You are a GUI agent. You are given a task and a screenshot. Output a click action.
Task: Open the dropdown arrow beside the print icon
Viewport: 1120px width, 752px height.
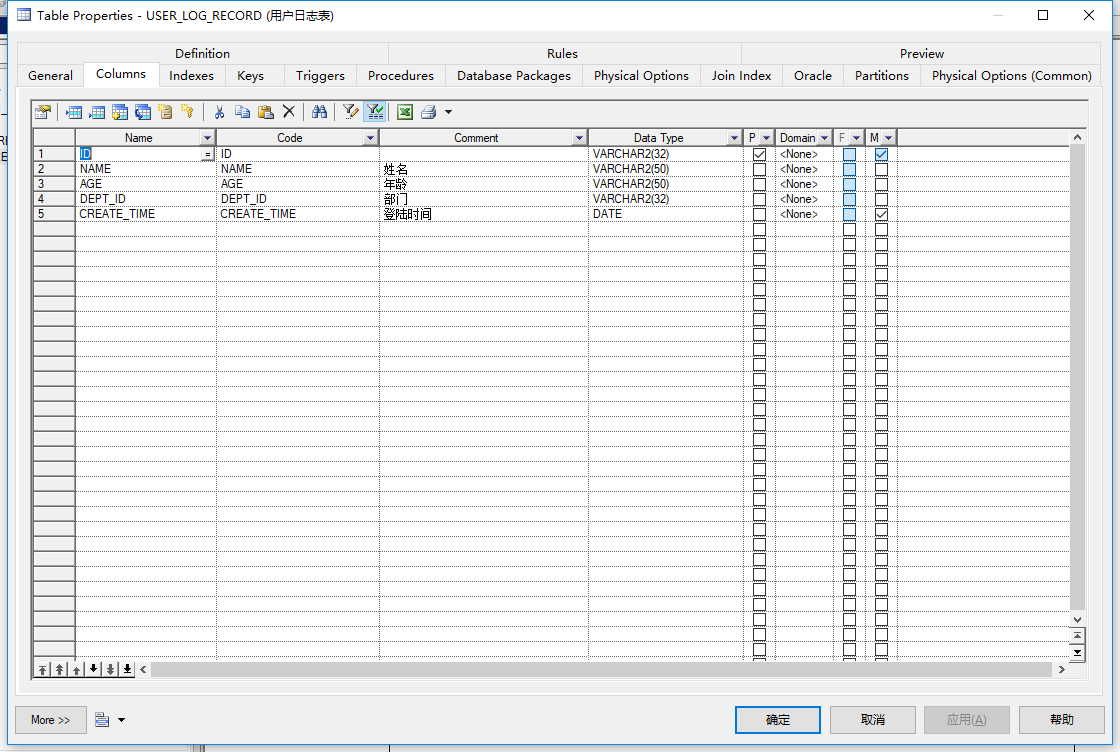coord(449,112)
